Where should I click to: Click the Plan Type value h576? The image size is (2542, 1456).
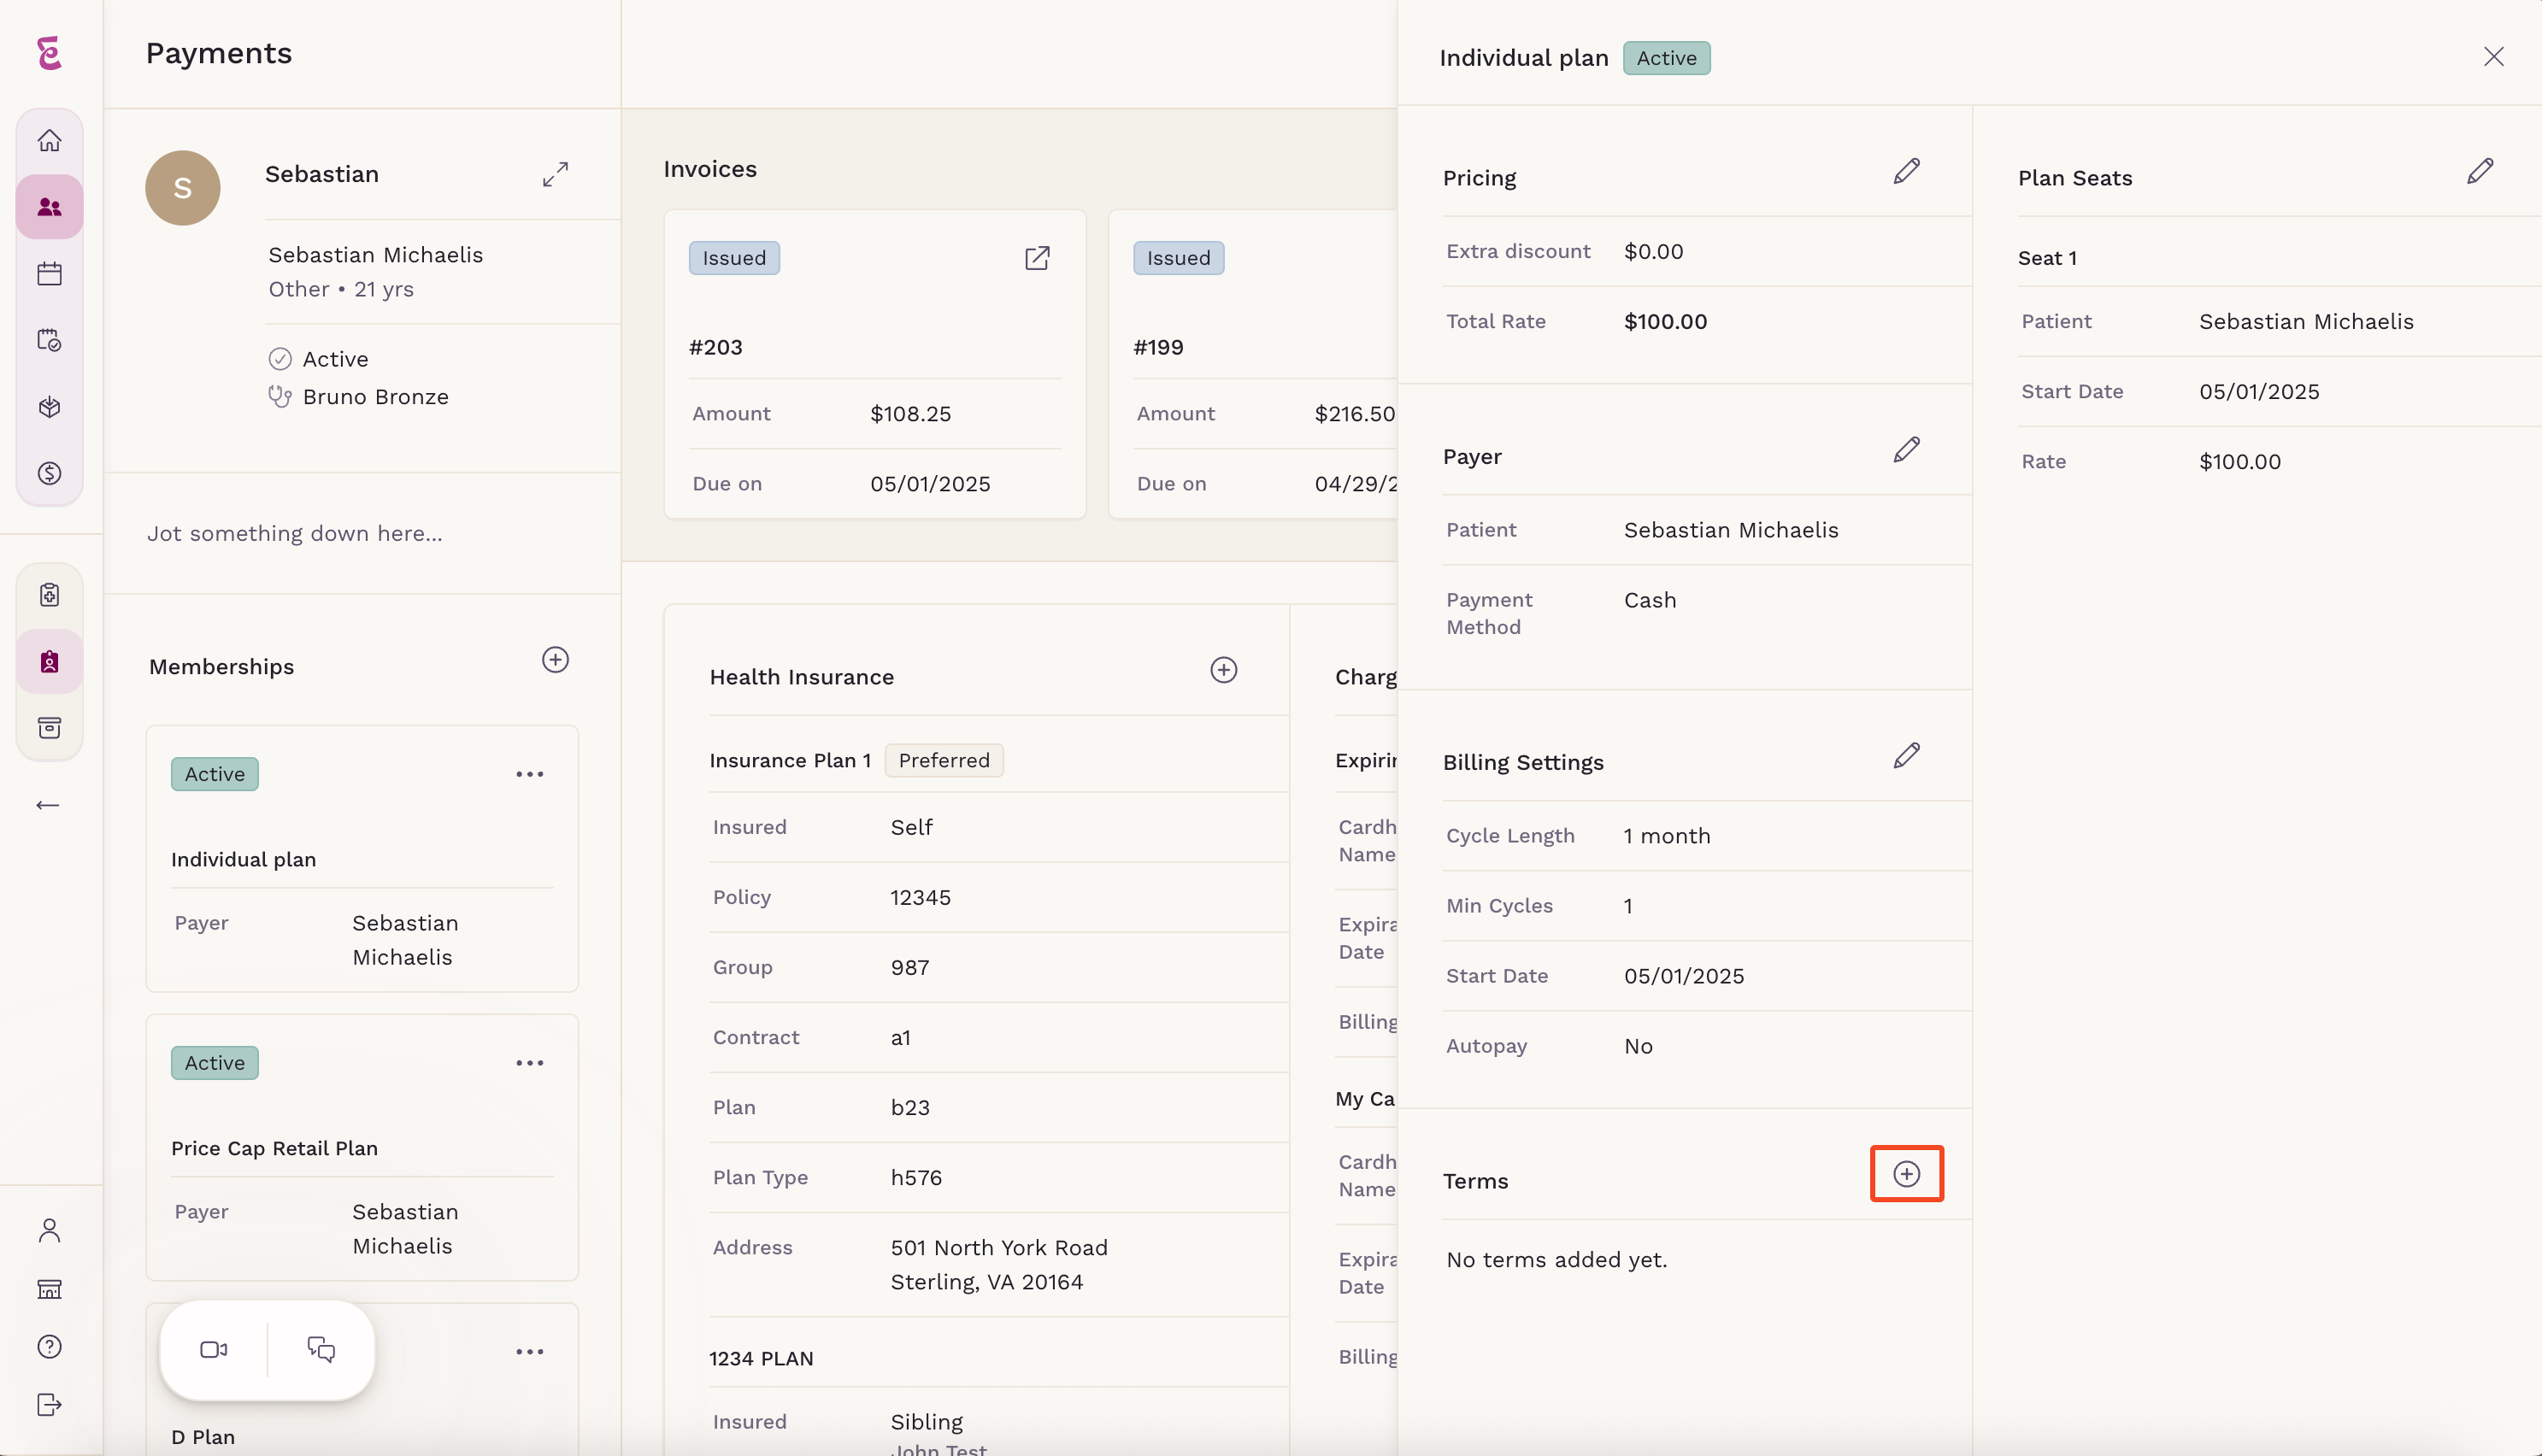coord(916,1178)
